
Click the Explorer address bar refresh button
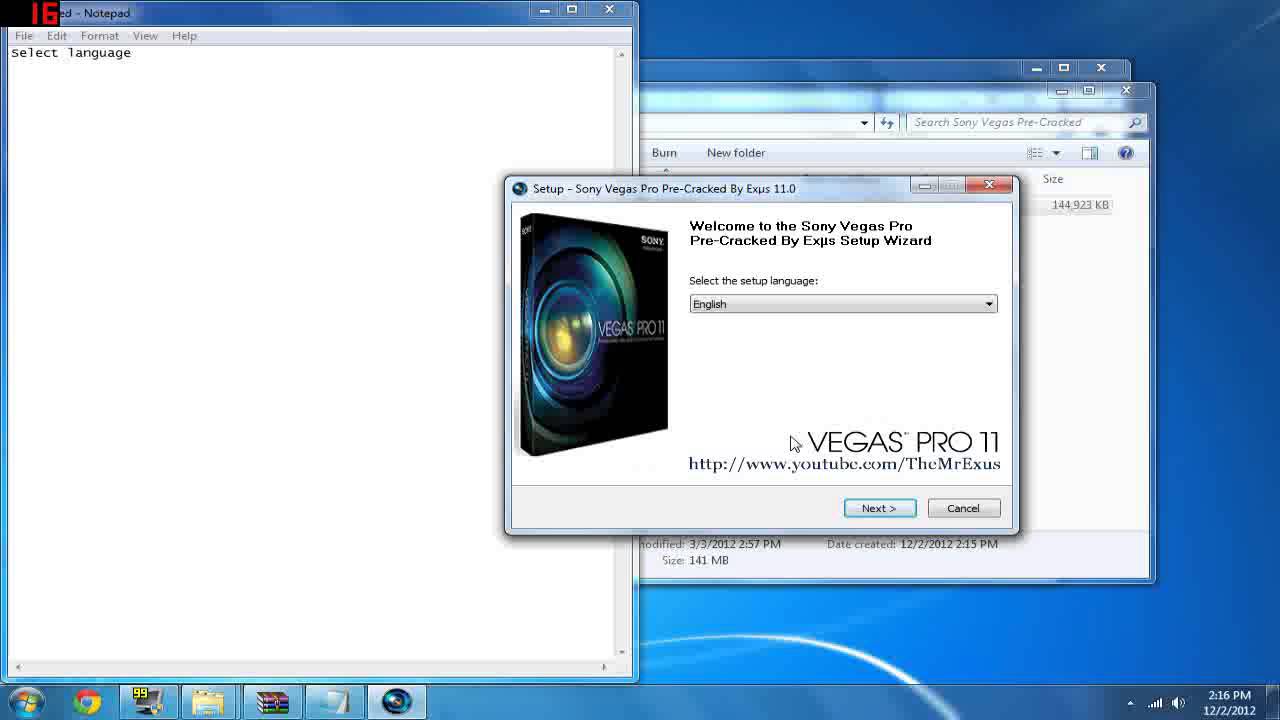(x=887, y=123)
